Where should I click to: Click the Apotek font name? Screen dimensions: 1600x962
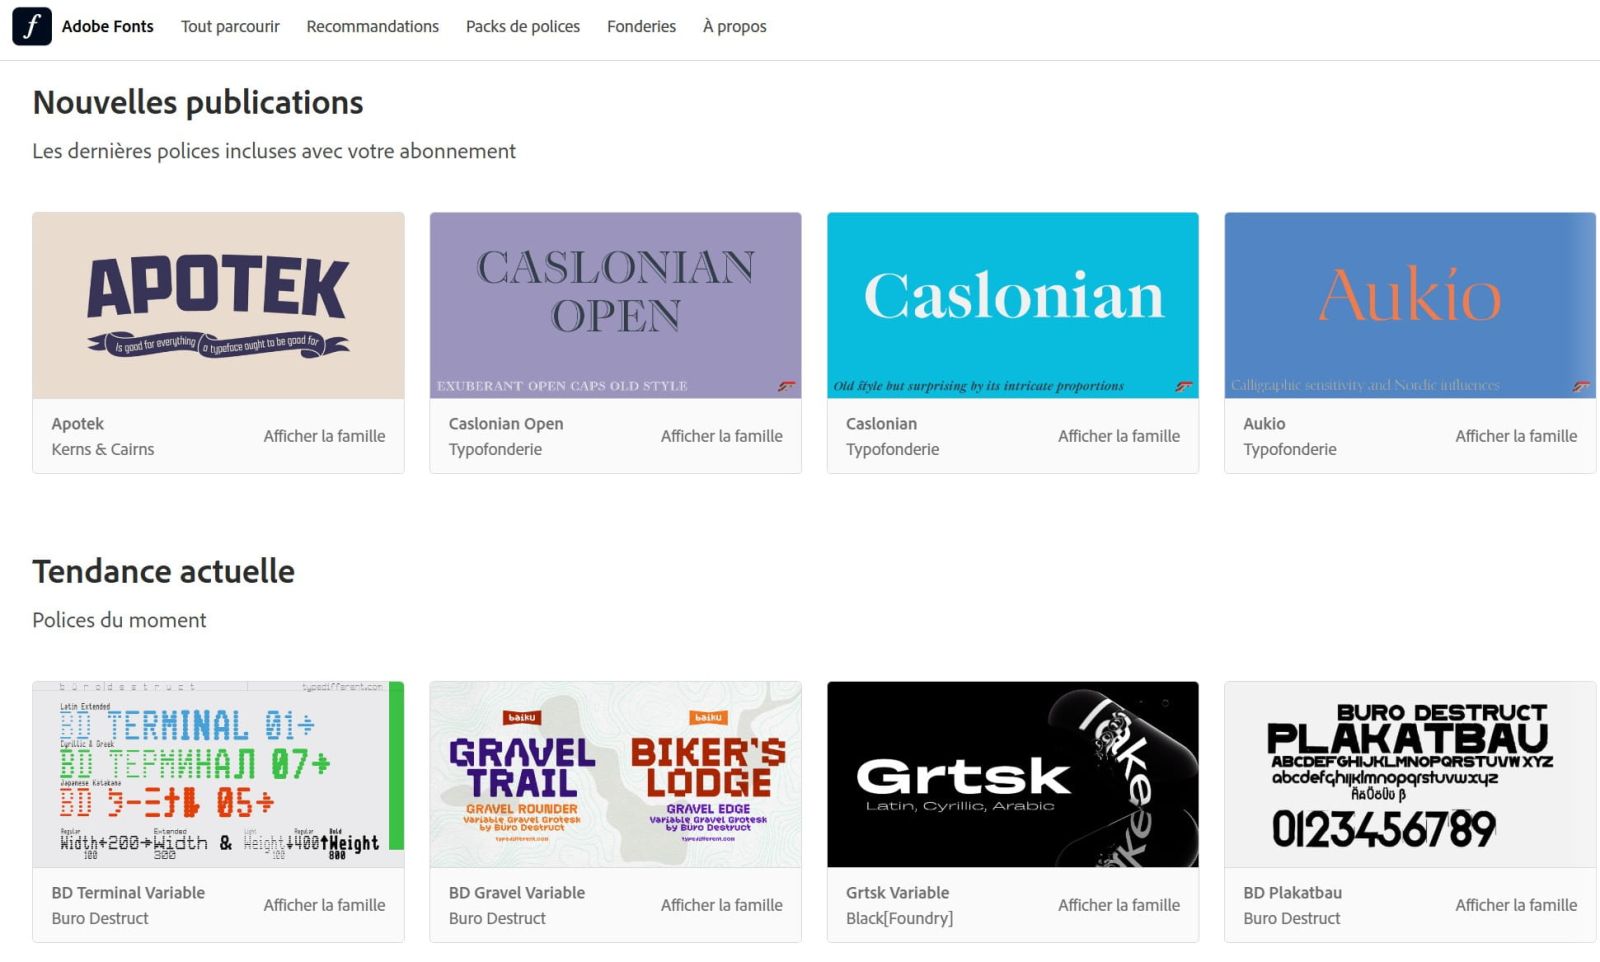[78, 424]
